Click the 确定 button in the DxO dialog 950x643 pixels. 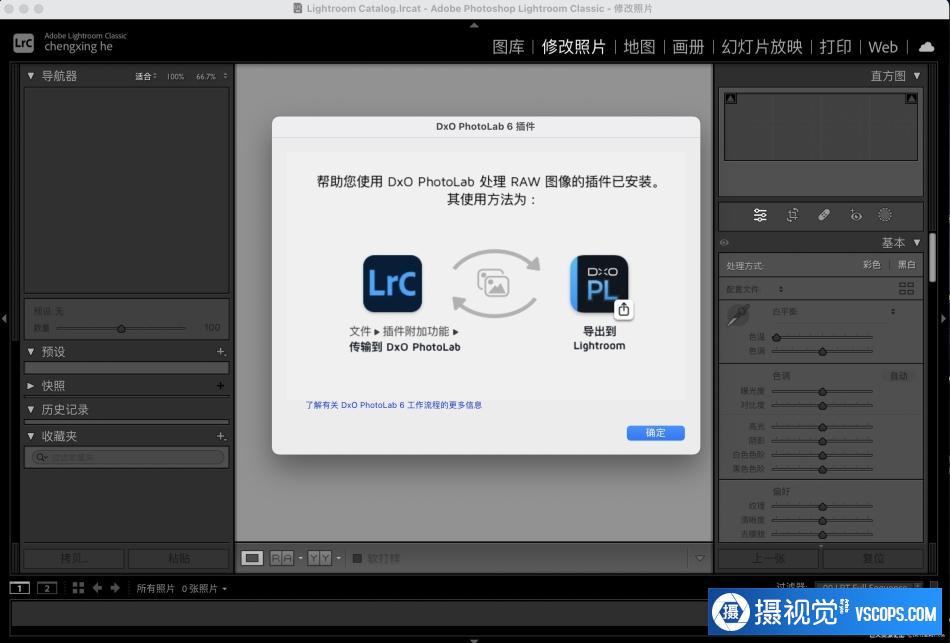[655, 433]
